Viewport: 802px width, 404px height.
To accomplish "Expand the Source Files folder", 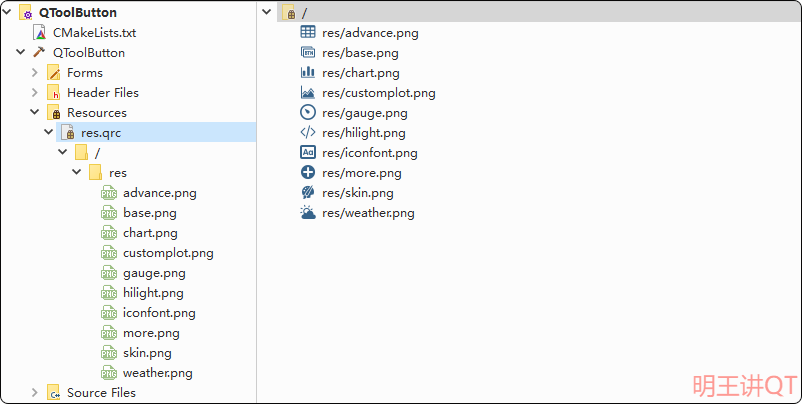I will click(x=35, y=393).
